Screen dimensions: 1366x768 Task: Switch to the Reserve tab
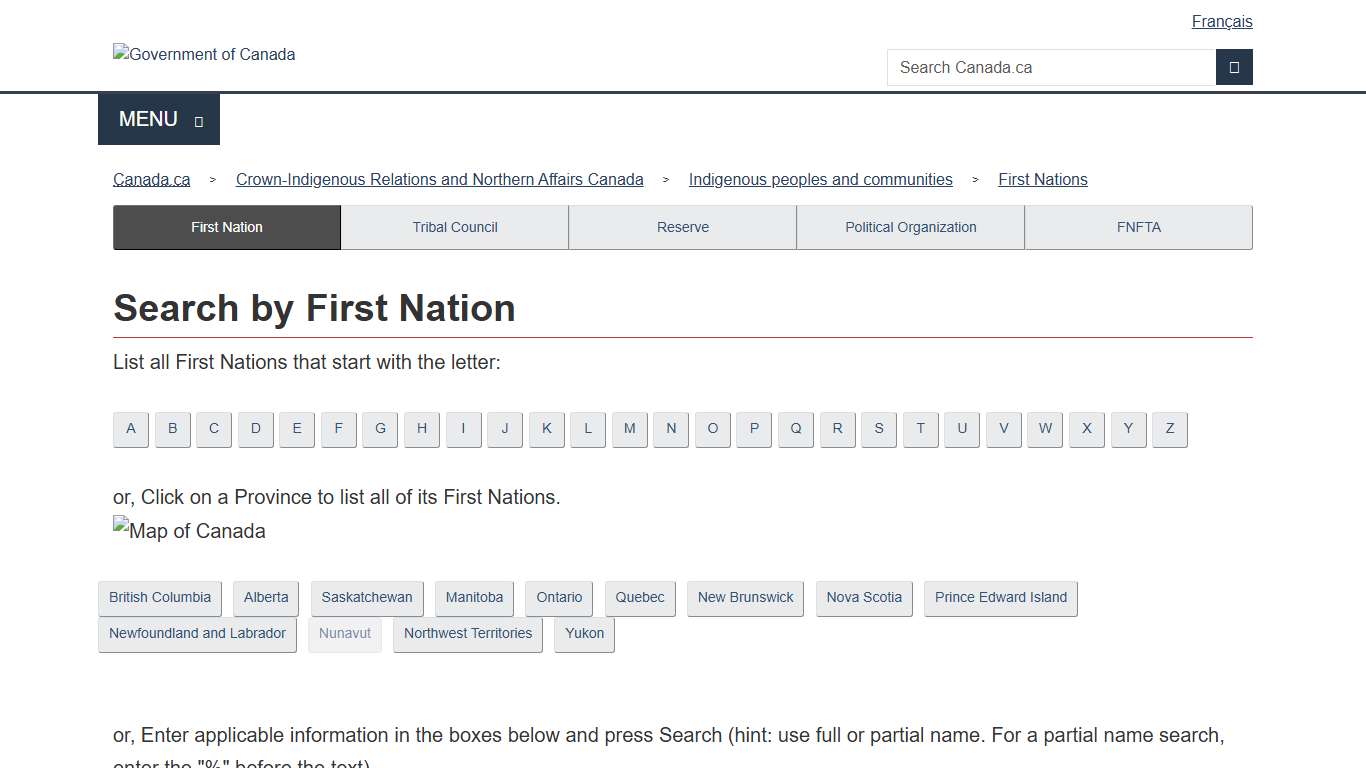tap(682, 227)
